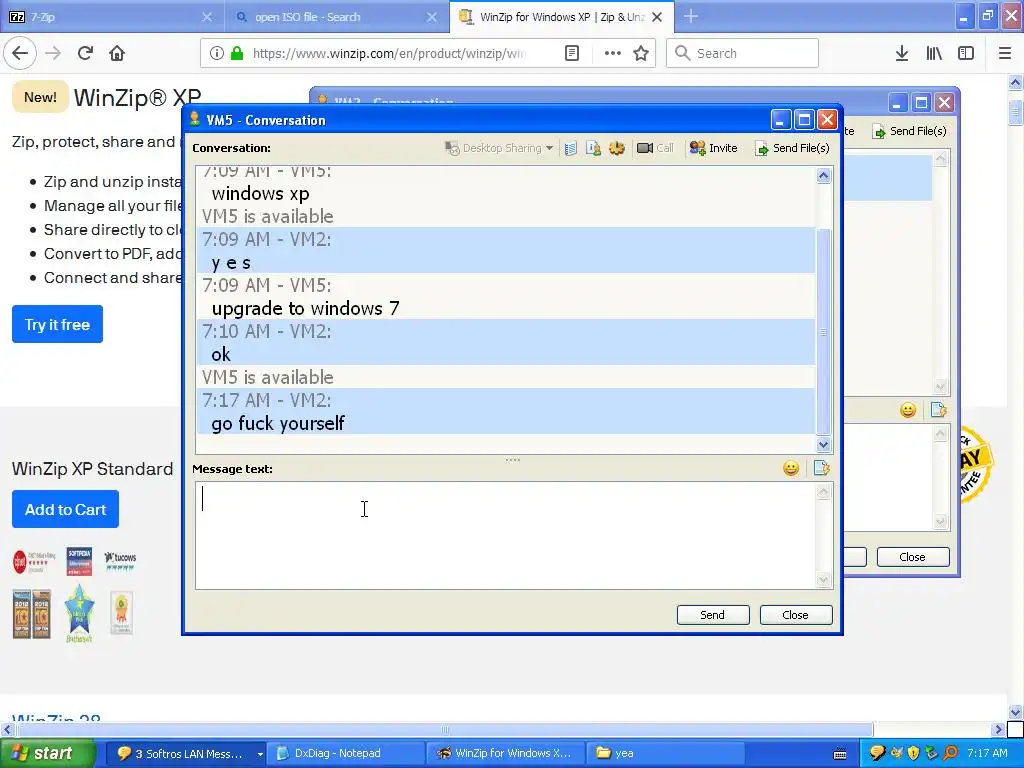This screenshot has width=1024, height=768.
Task: Go forward in browser history
Action: coord(53,53)
